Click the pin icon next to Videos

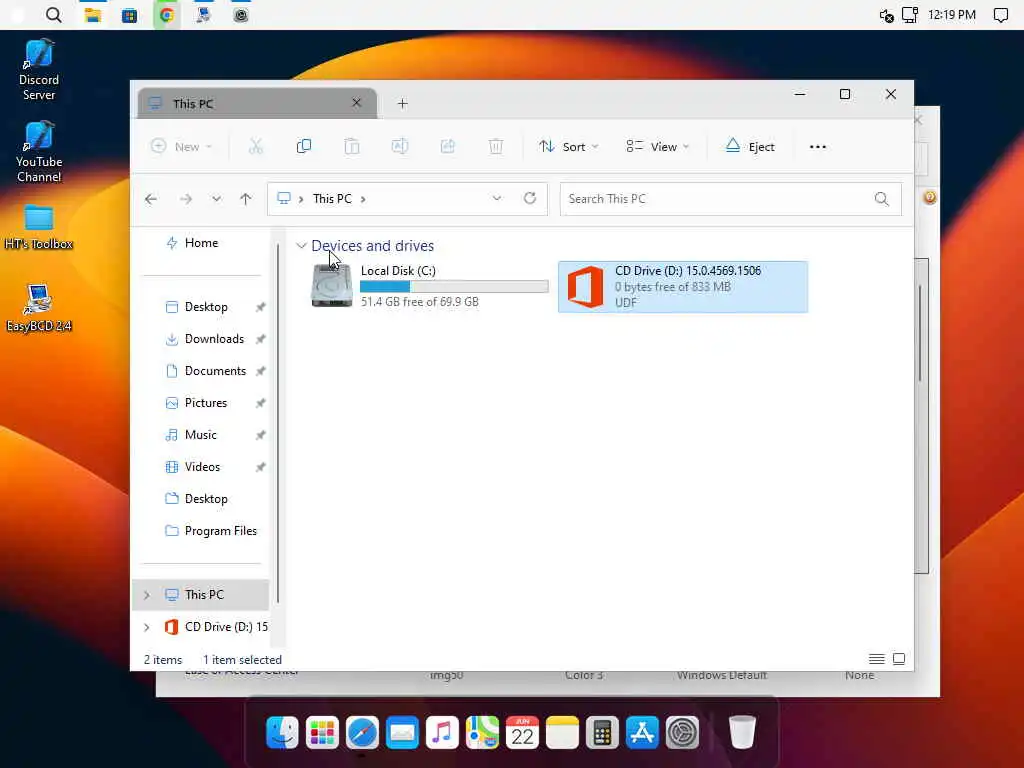point(261,467)
